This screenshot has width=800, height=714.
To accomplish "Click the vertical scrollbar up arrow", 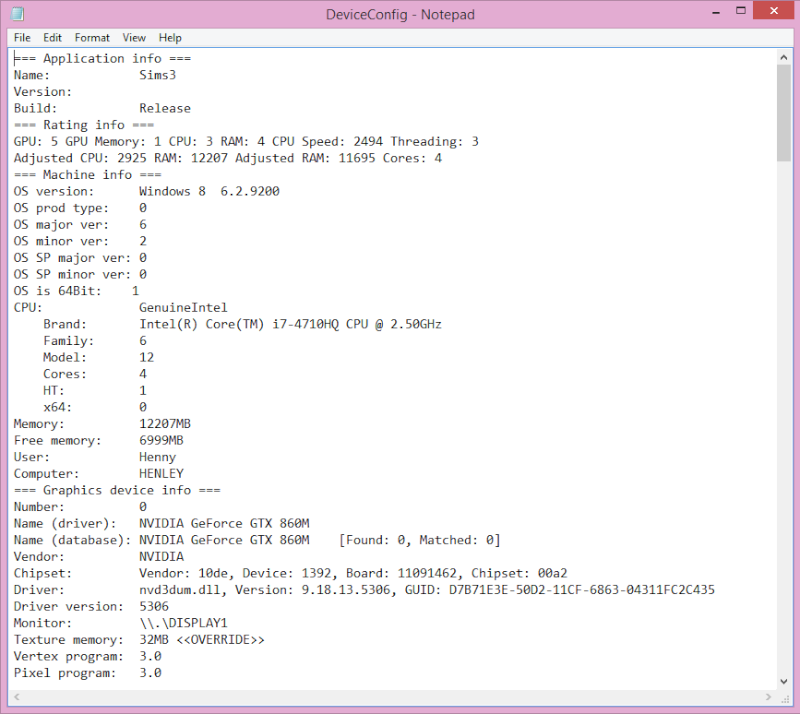I will point(784,58).
